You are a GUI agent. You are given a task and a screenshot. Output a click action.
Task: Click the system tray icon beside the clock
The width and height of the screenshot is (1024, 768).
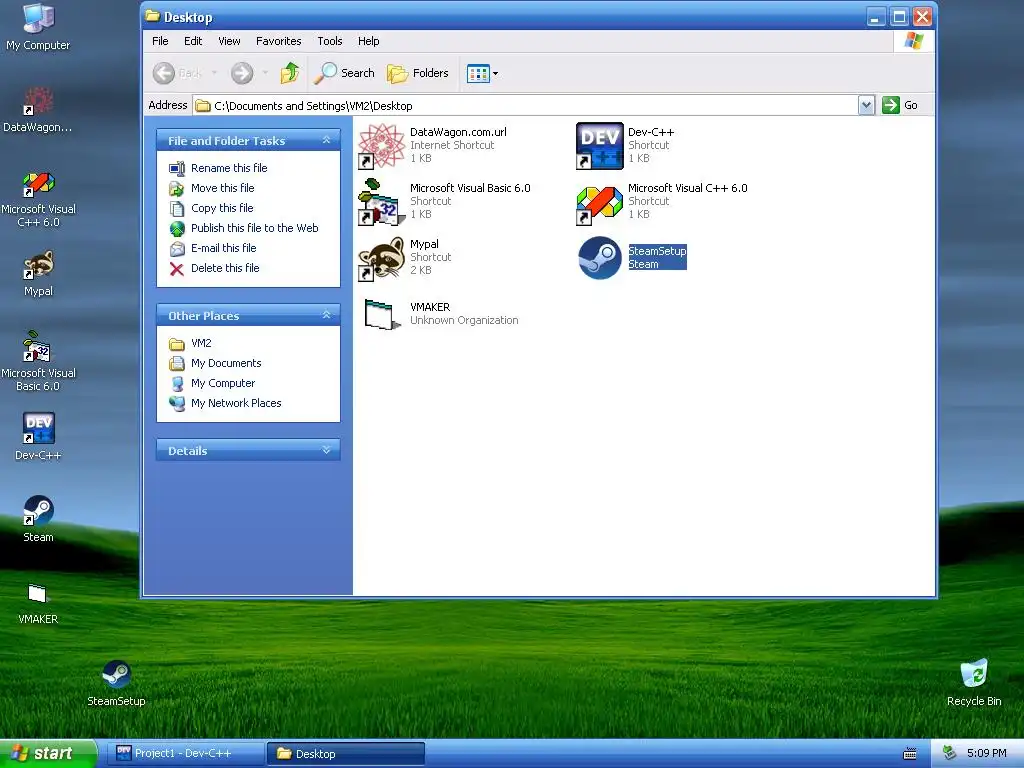tap(949, 754)
